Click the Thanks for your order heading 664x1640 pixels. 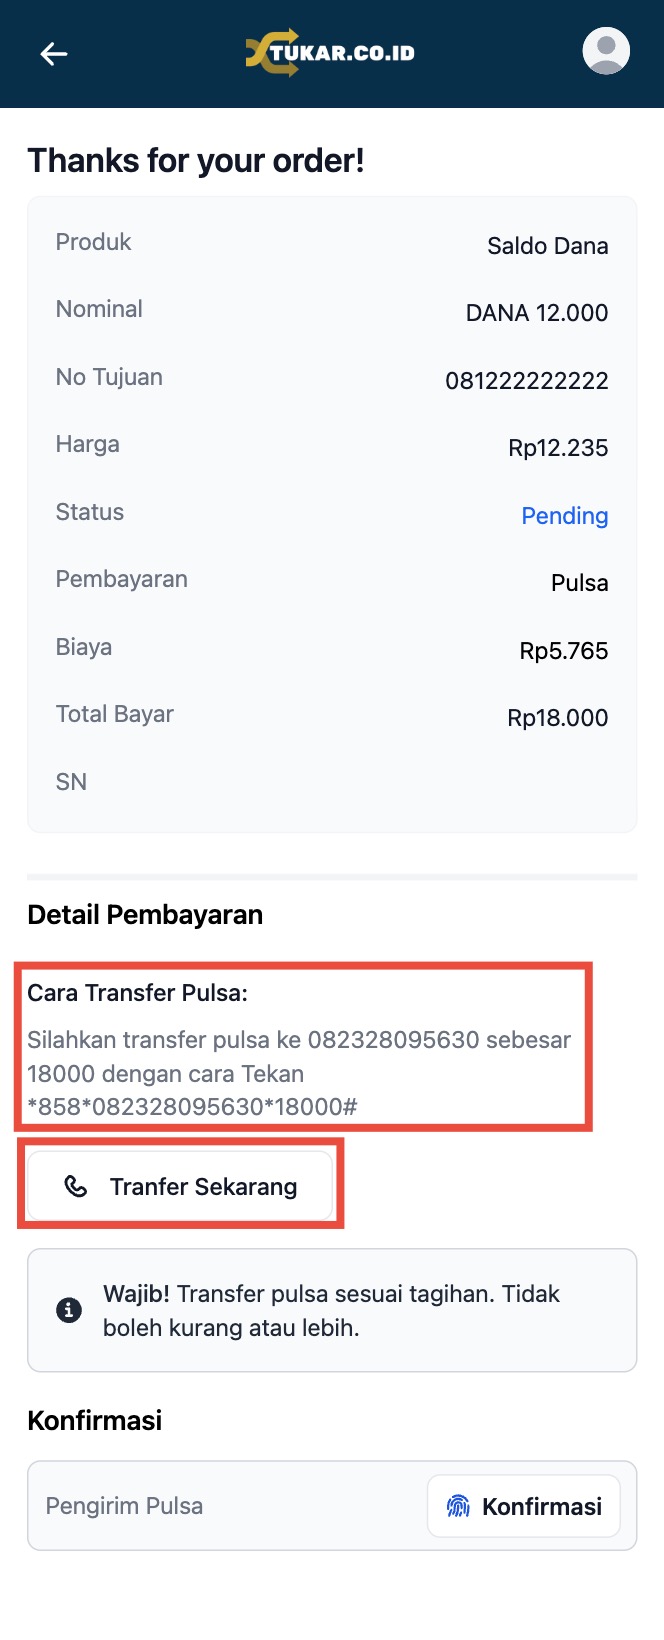click(x=196, y=161)
